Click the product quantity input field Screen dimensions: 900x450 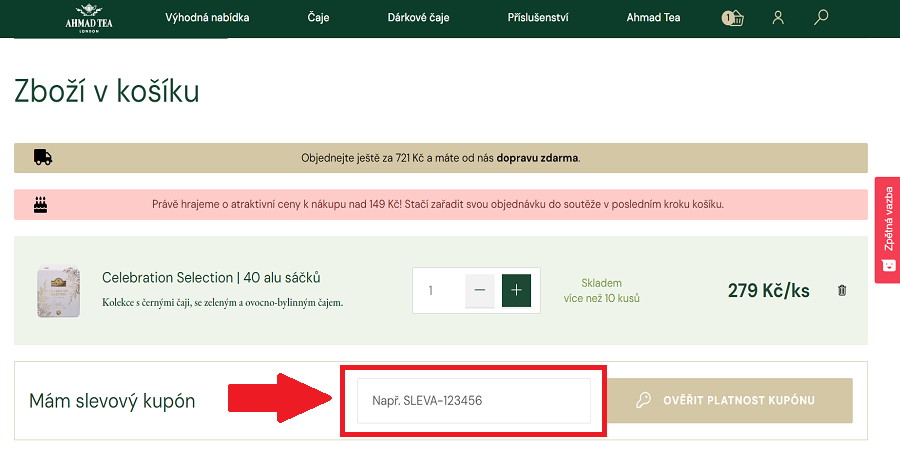tap(439, 290)
